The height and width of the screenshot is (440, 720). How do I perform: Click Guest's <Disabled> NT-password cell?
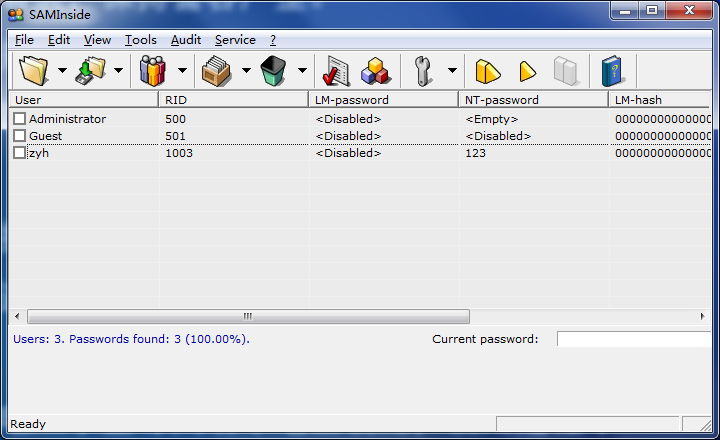(498, 136)
